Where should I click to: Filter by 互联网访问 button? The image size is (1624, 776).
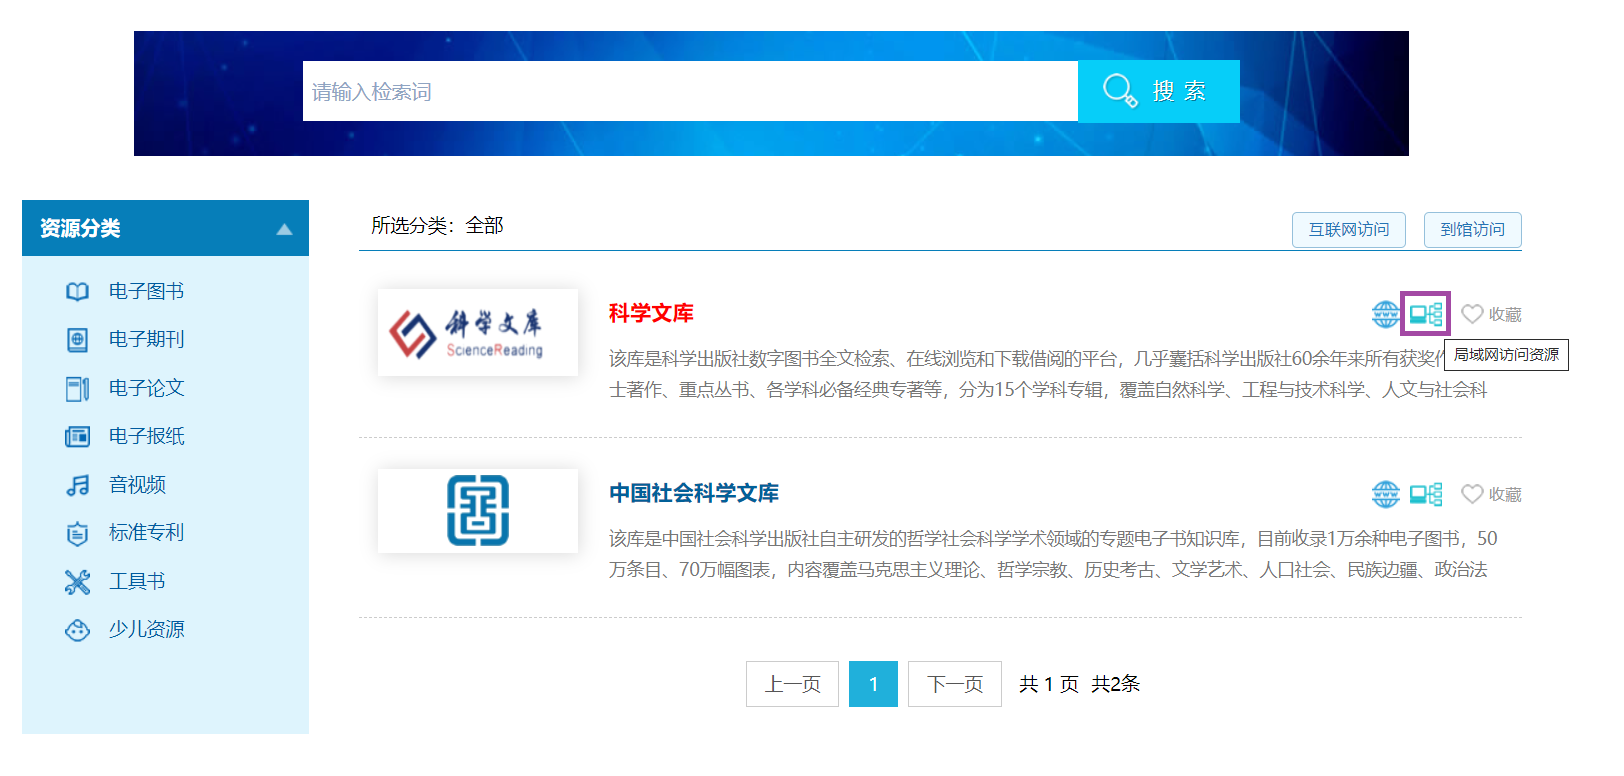(1348, 230)
